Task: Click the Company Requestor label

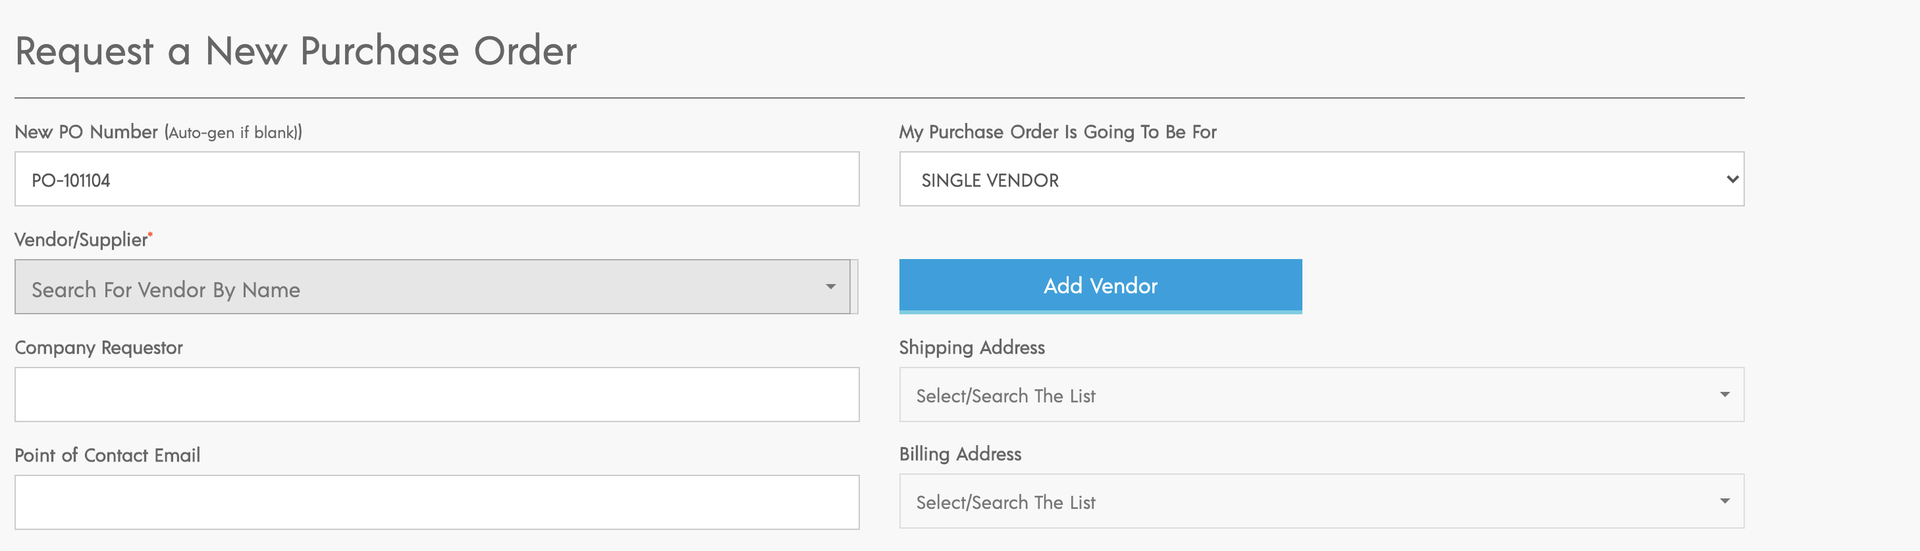Action: [x=99, y=348]
